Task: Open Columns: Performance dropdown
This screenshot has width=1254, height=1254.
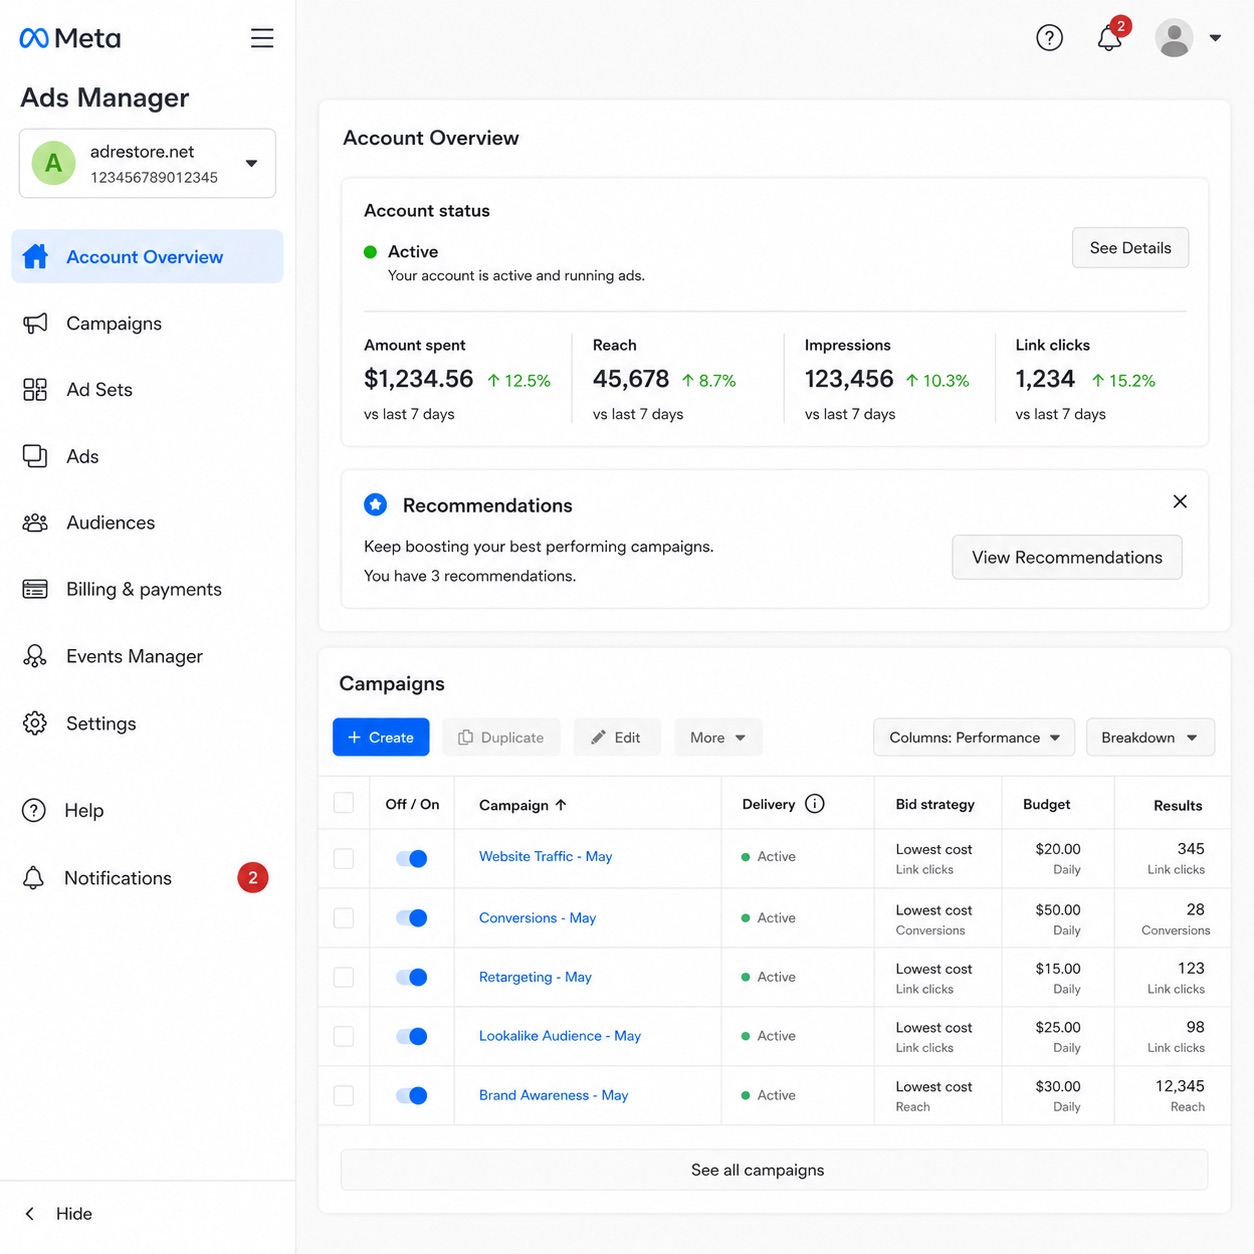Action: click(x=974, y=737)
